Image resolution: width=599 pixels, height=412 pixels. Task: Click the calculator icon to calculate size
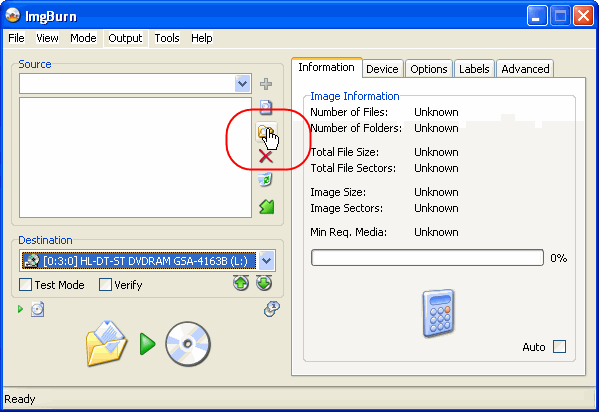tap(438, 313)
